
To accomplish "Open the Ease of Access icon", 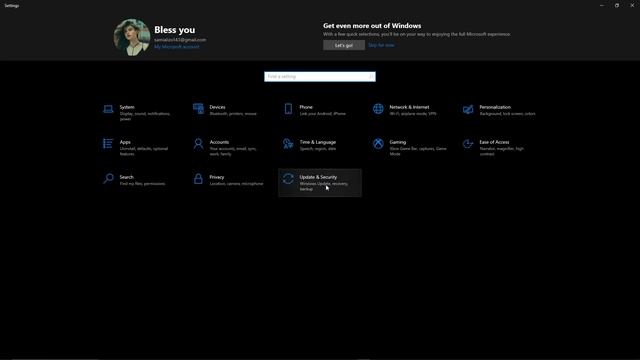I will 468,144.
